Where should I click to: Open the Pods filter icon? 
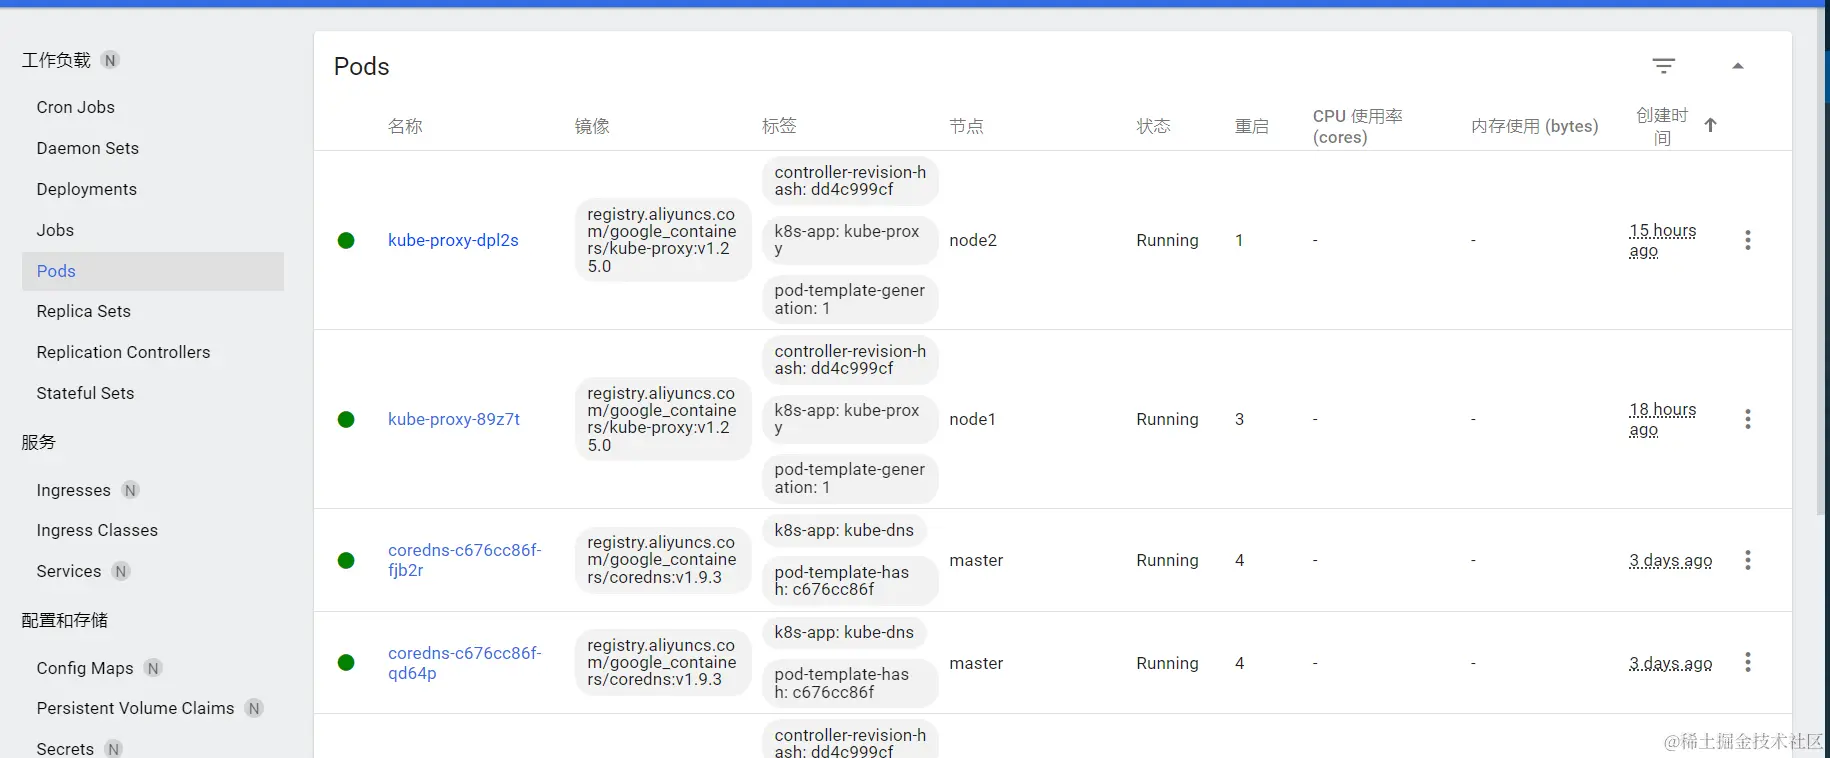coord(1663,66)
